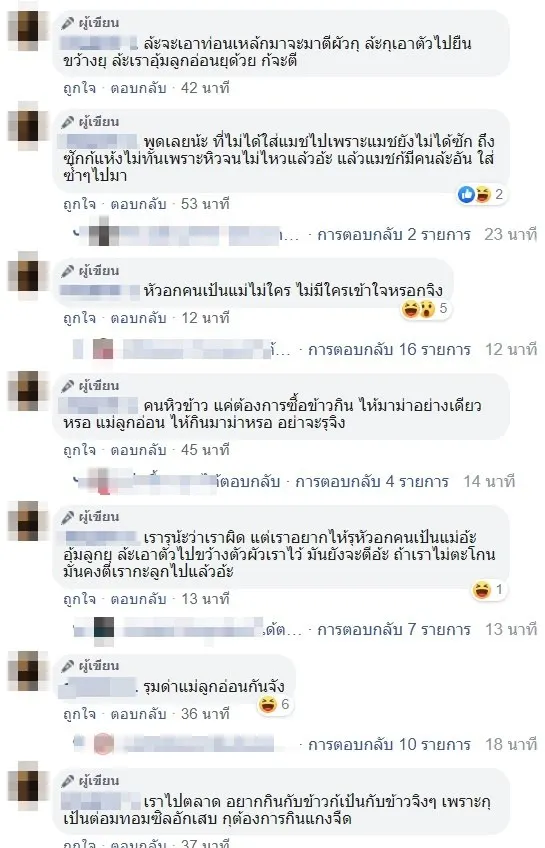545x848 pixels.
Task: Click the pencil author badge on the top comment
Action: (x=90, y=23)
